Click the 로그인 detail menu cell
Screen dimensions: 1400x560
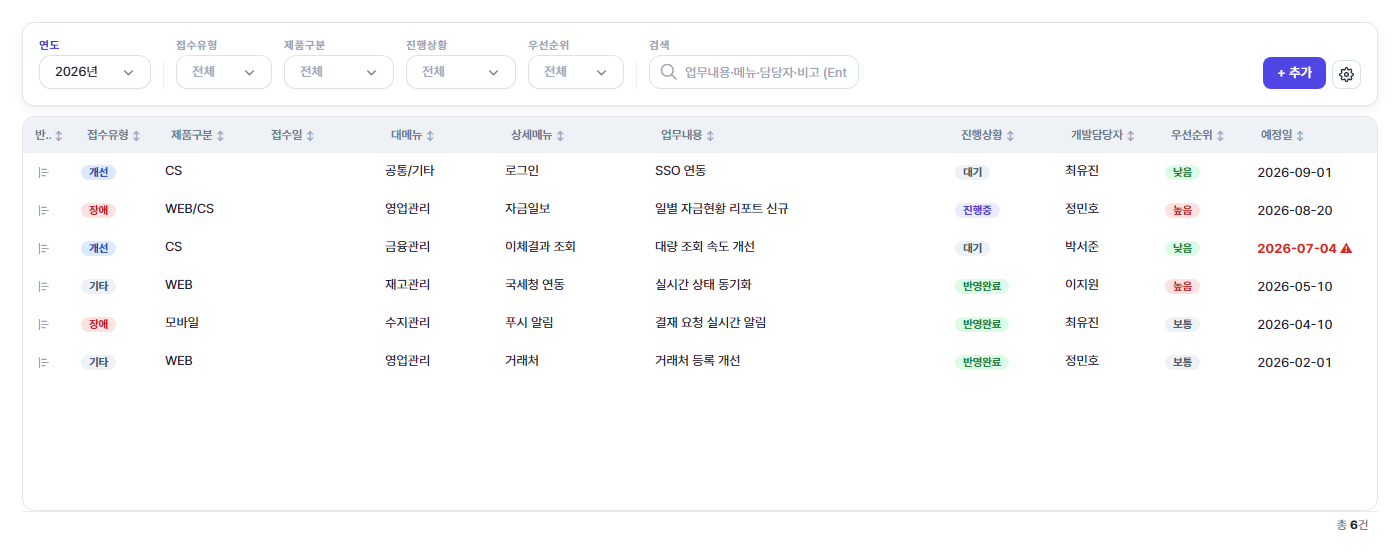point(522,171)
